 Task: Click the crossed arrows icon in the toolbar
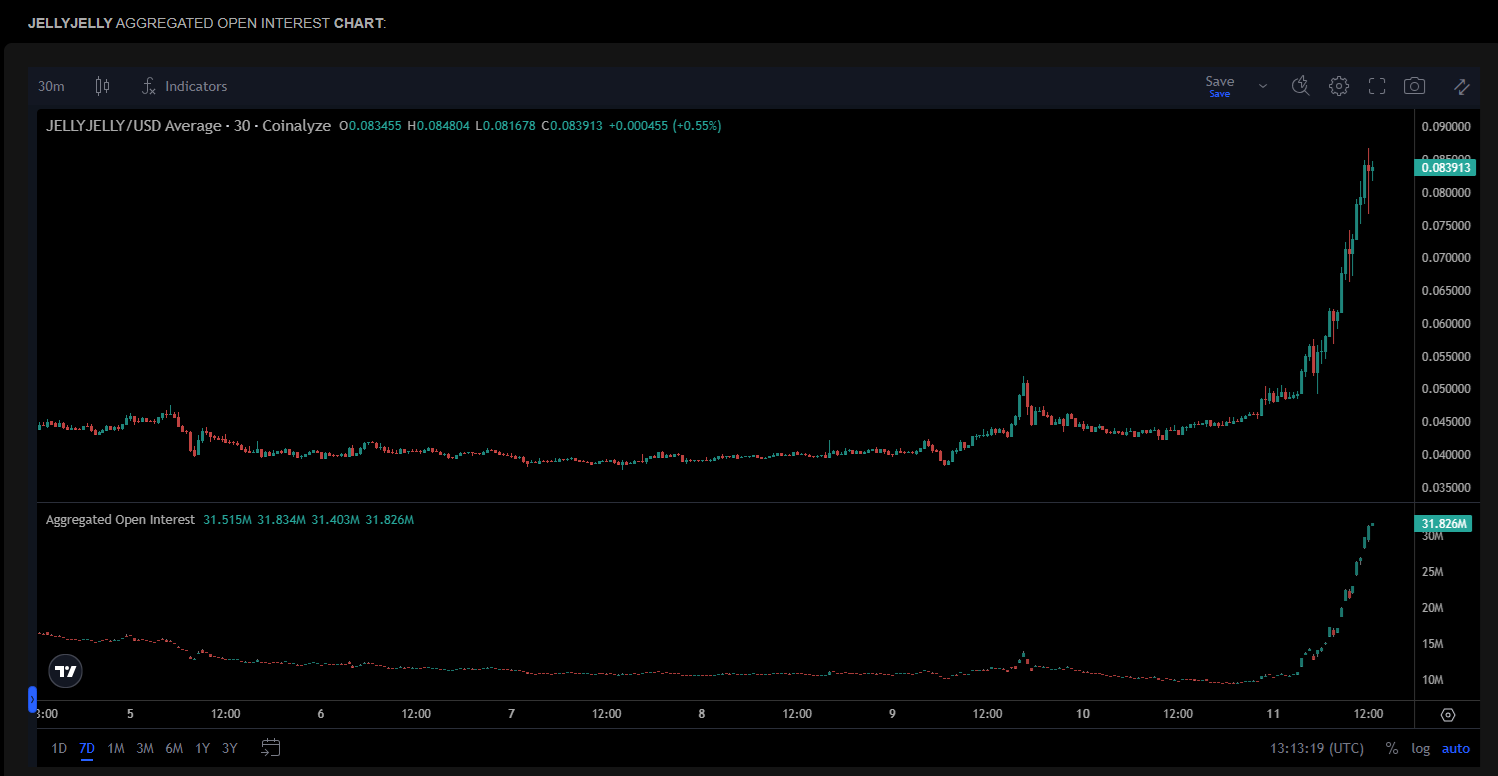point(1461,86)
